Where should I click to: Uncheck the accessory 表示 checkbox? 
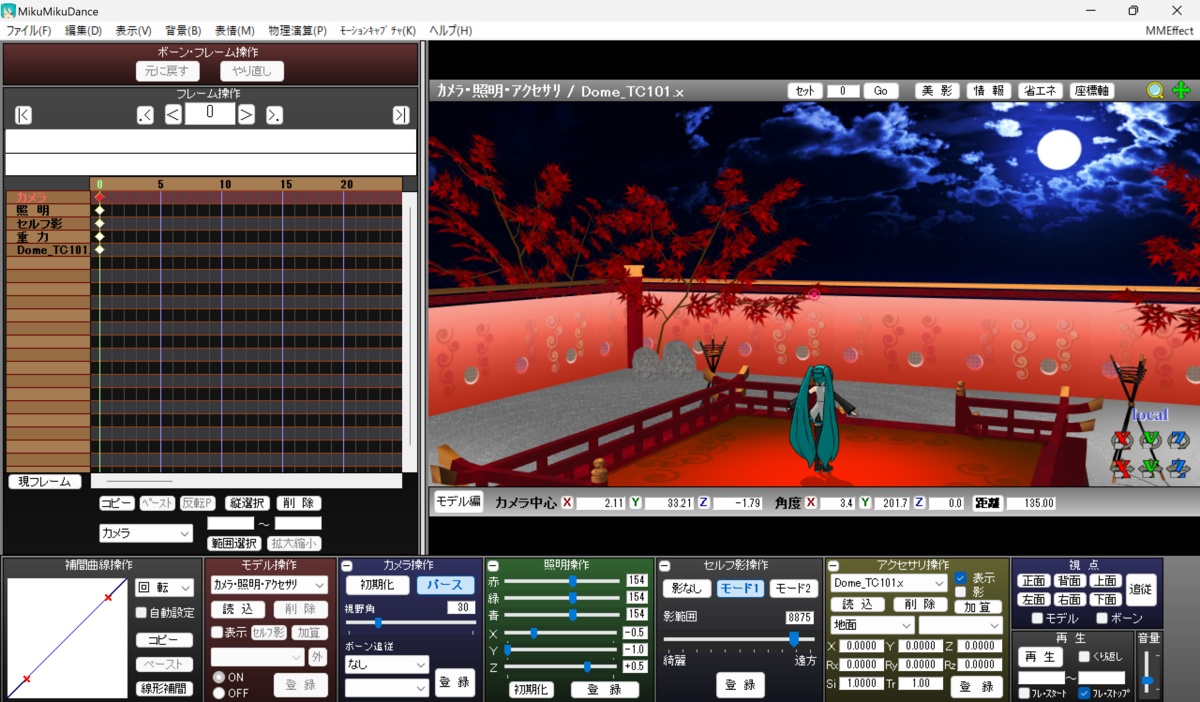tap(960, 578)
